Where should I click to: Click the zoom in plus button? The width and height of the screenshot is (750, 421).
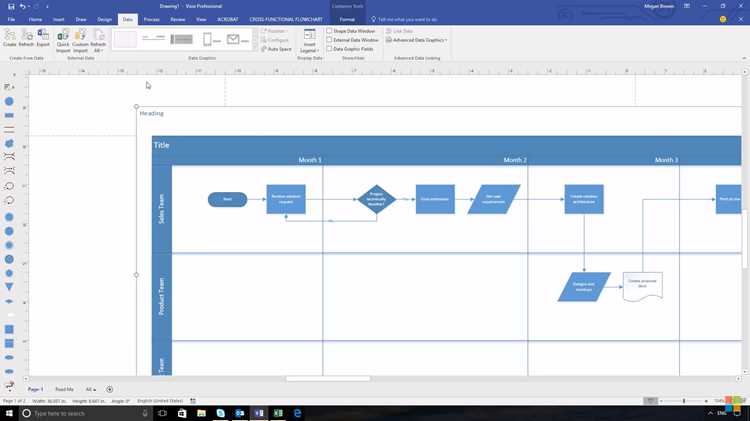706,401
